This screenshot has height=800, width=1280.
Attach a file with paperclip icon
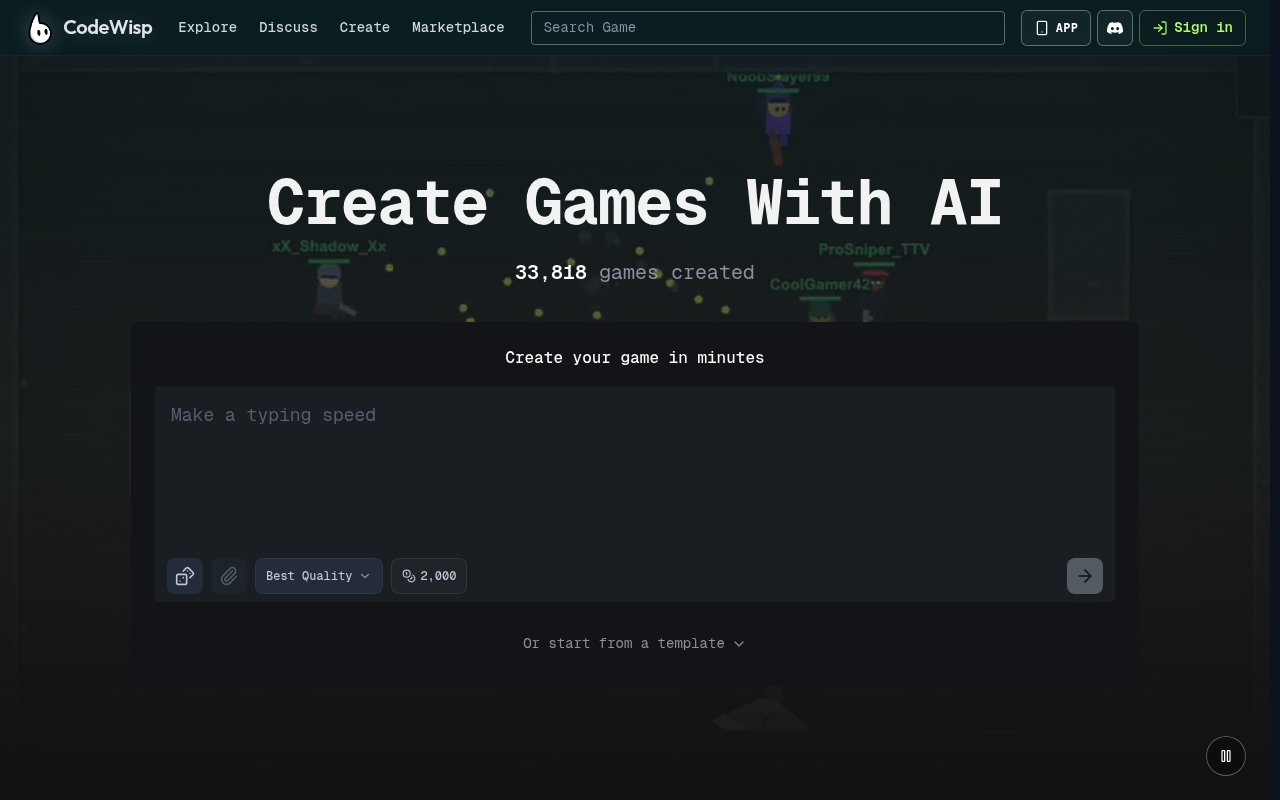229,576
